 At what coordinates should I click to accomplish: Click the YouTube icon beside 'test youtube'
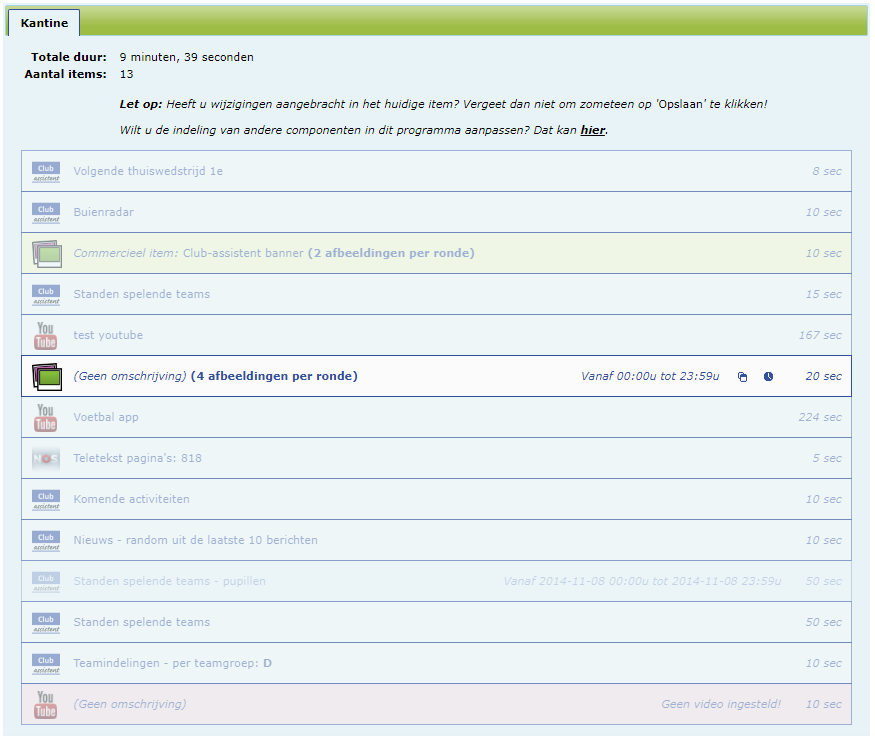46,335
